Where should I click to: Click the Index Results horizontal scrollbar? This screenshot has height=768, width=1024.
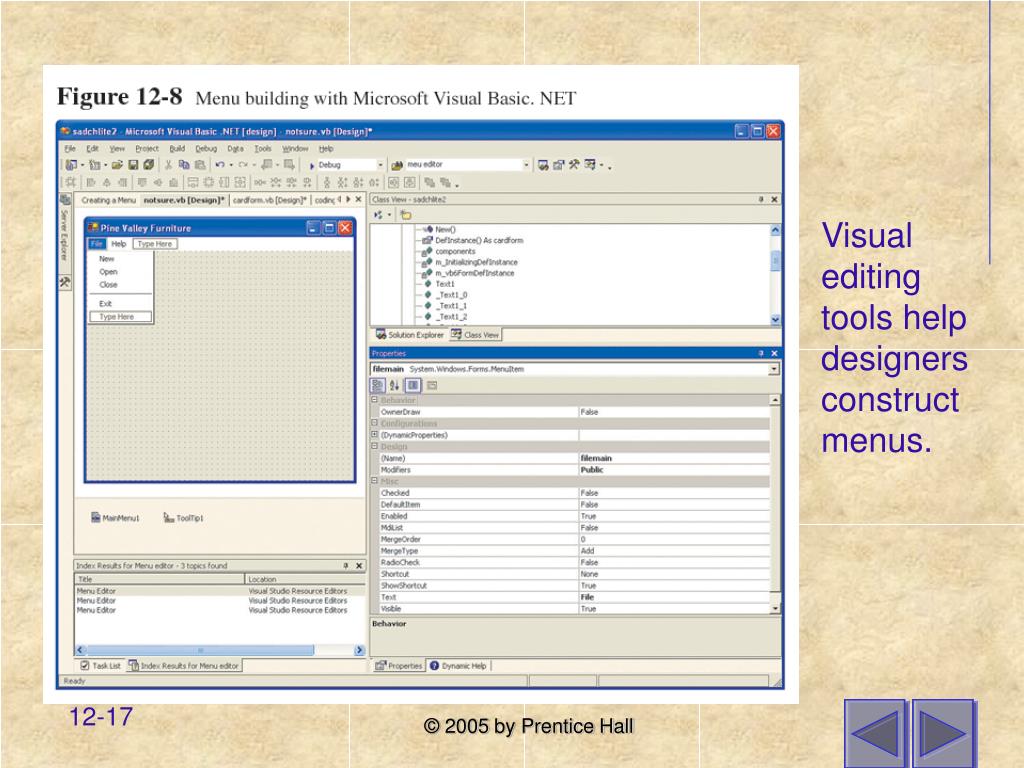point(220,650)
